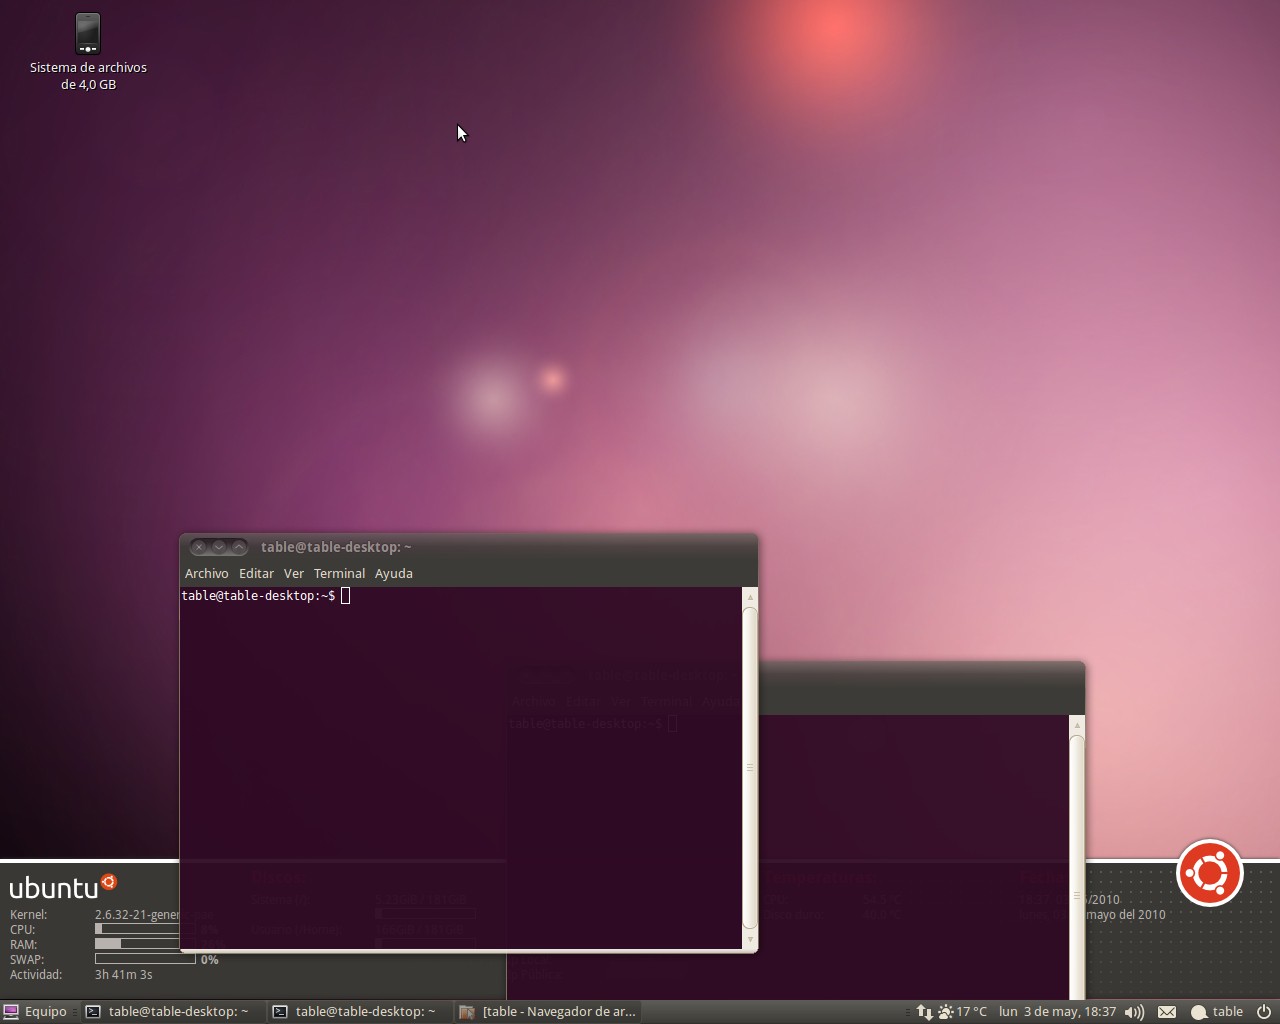Click the ubuntu logo in system monitor

pyautogui.click(x=63, y=887)
